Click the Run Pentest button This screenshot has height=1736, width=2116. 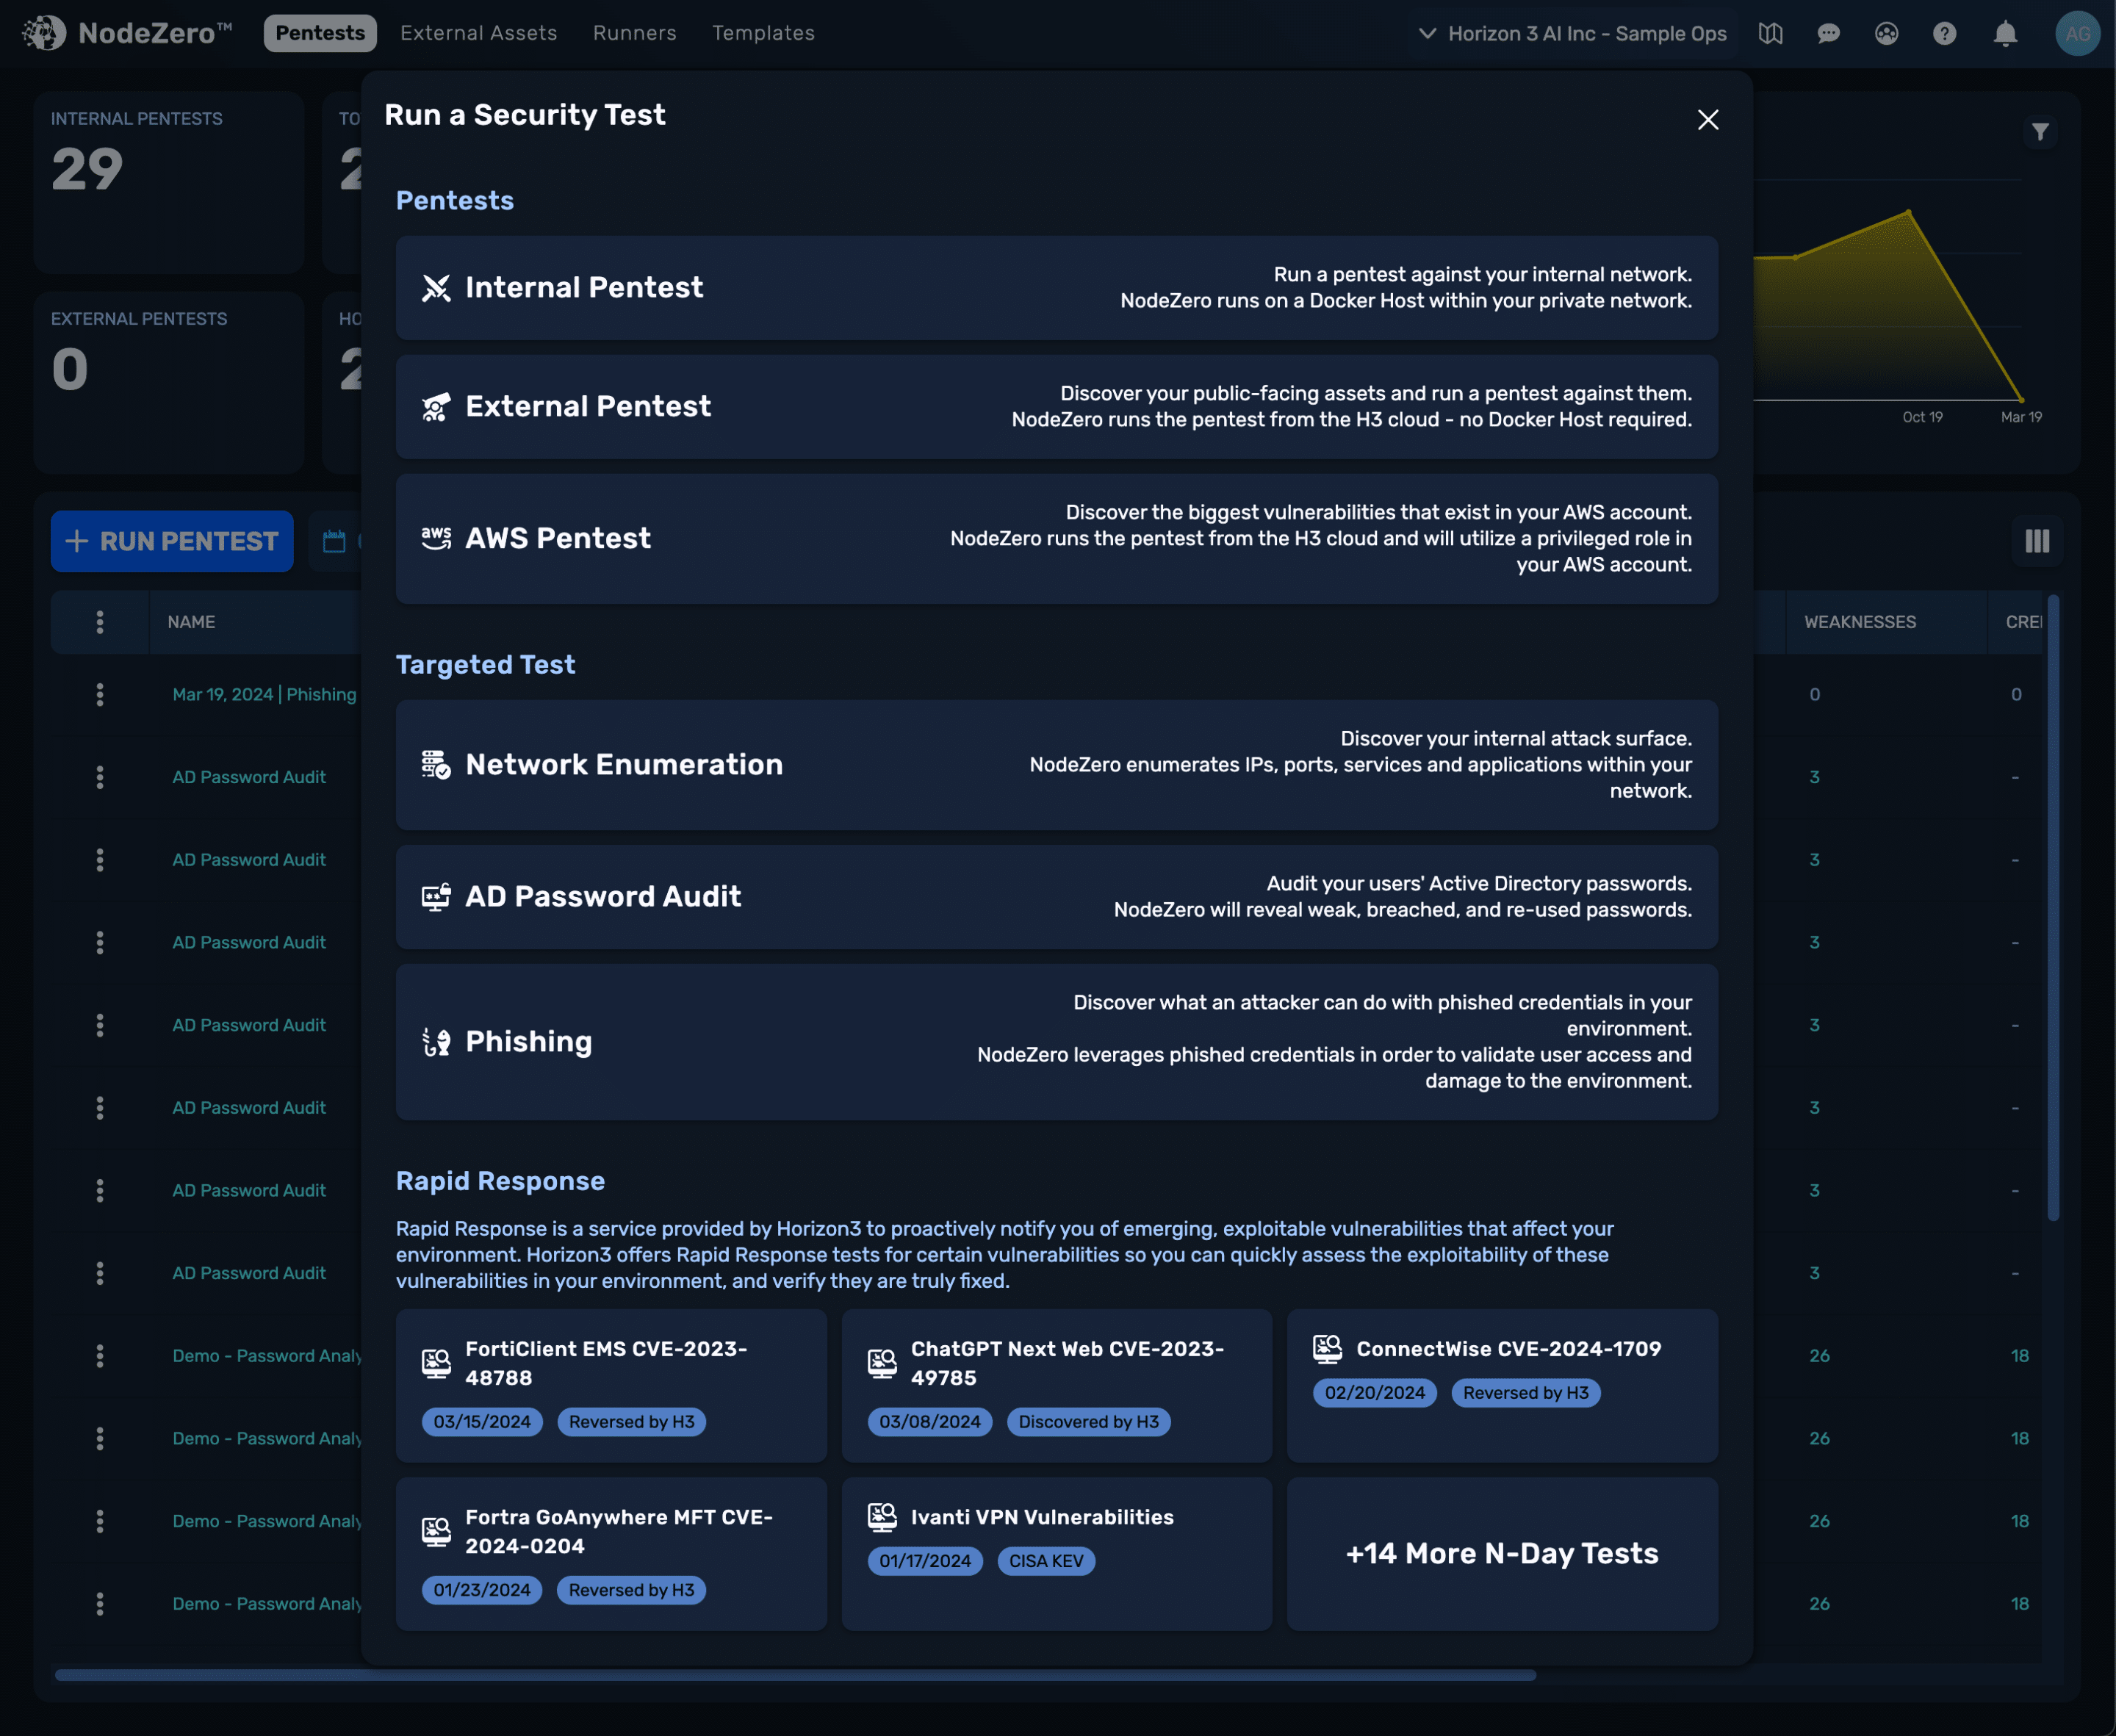(171, 541)
